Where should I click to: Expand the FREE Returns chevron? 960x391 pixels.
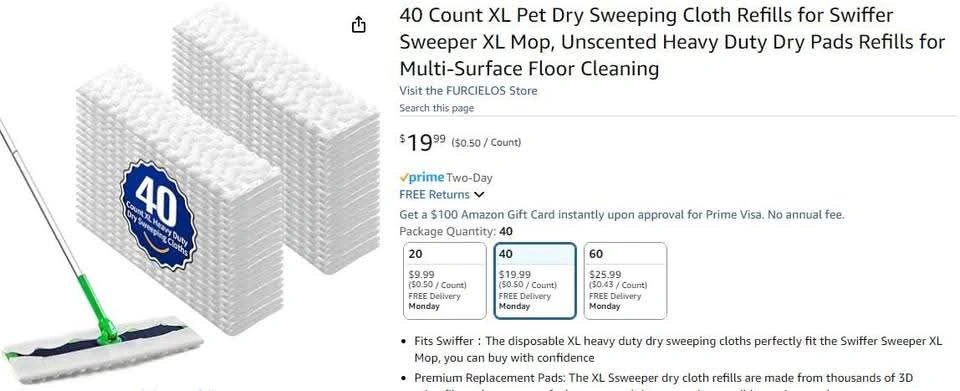click(x=479, y=195)
